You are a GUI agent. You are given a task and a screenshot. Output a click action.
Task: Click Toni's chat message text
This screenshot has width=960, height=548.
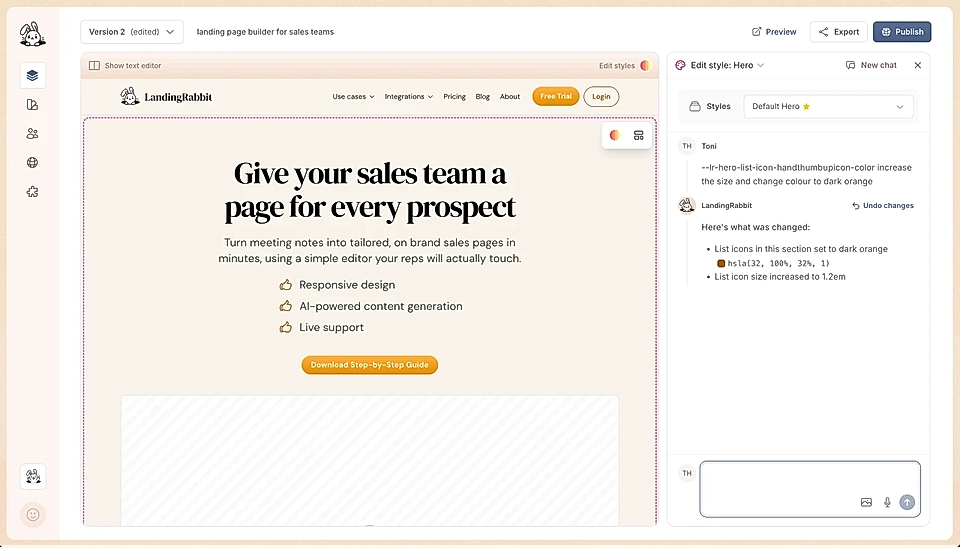[x=806, y=175]
